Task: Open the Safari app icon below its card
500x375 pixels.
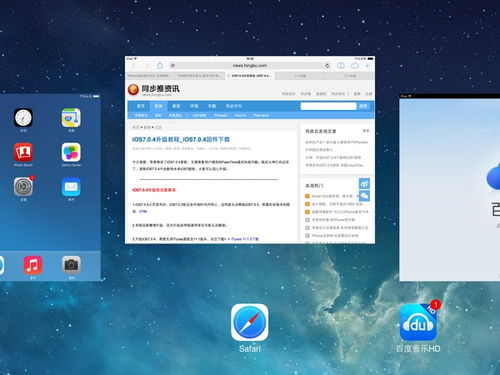Action: click(250, 322)
